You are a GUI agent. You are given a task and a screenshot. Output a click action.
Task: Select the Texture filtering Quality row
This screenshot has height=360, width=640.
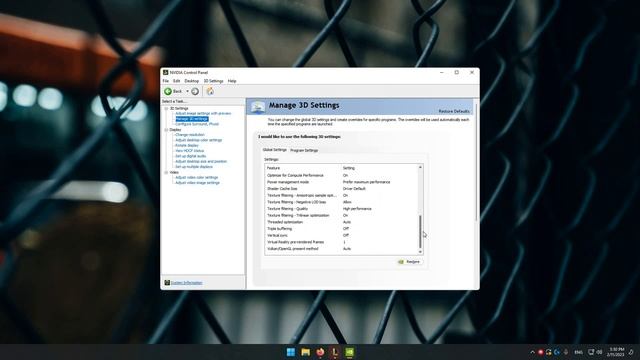coord(341,209)
